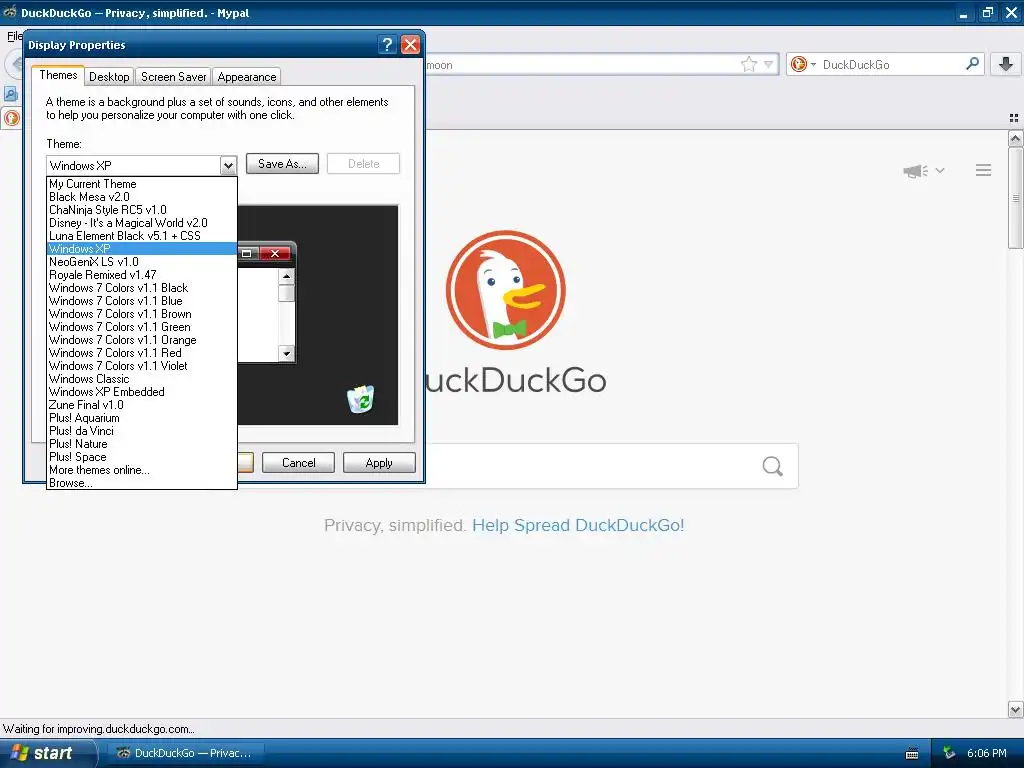Click the Cancel button
This screenshot has width=1024, height=768.
click(x=298, y=462)
